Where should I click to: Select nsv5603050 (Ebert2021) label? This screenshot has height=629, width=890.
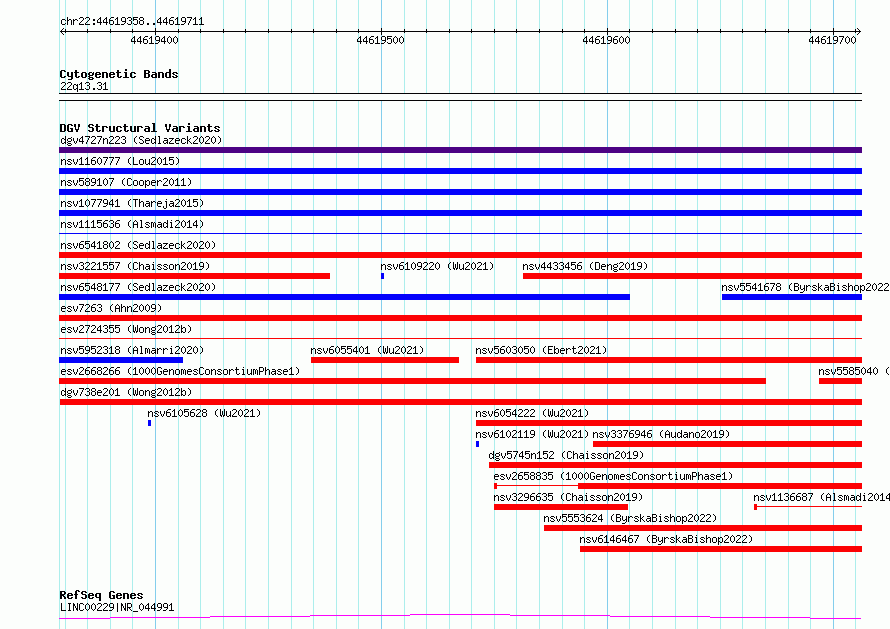[x=541, y=350]
